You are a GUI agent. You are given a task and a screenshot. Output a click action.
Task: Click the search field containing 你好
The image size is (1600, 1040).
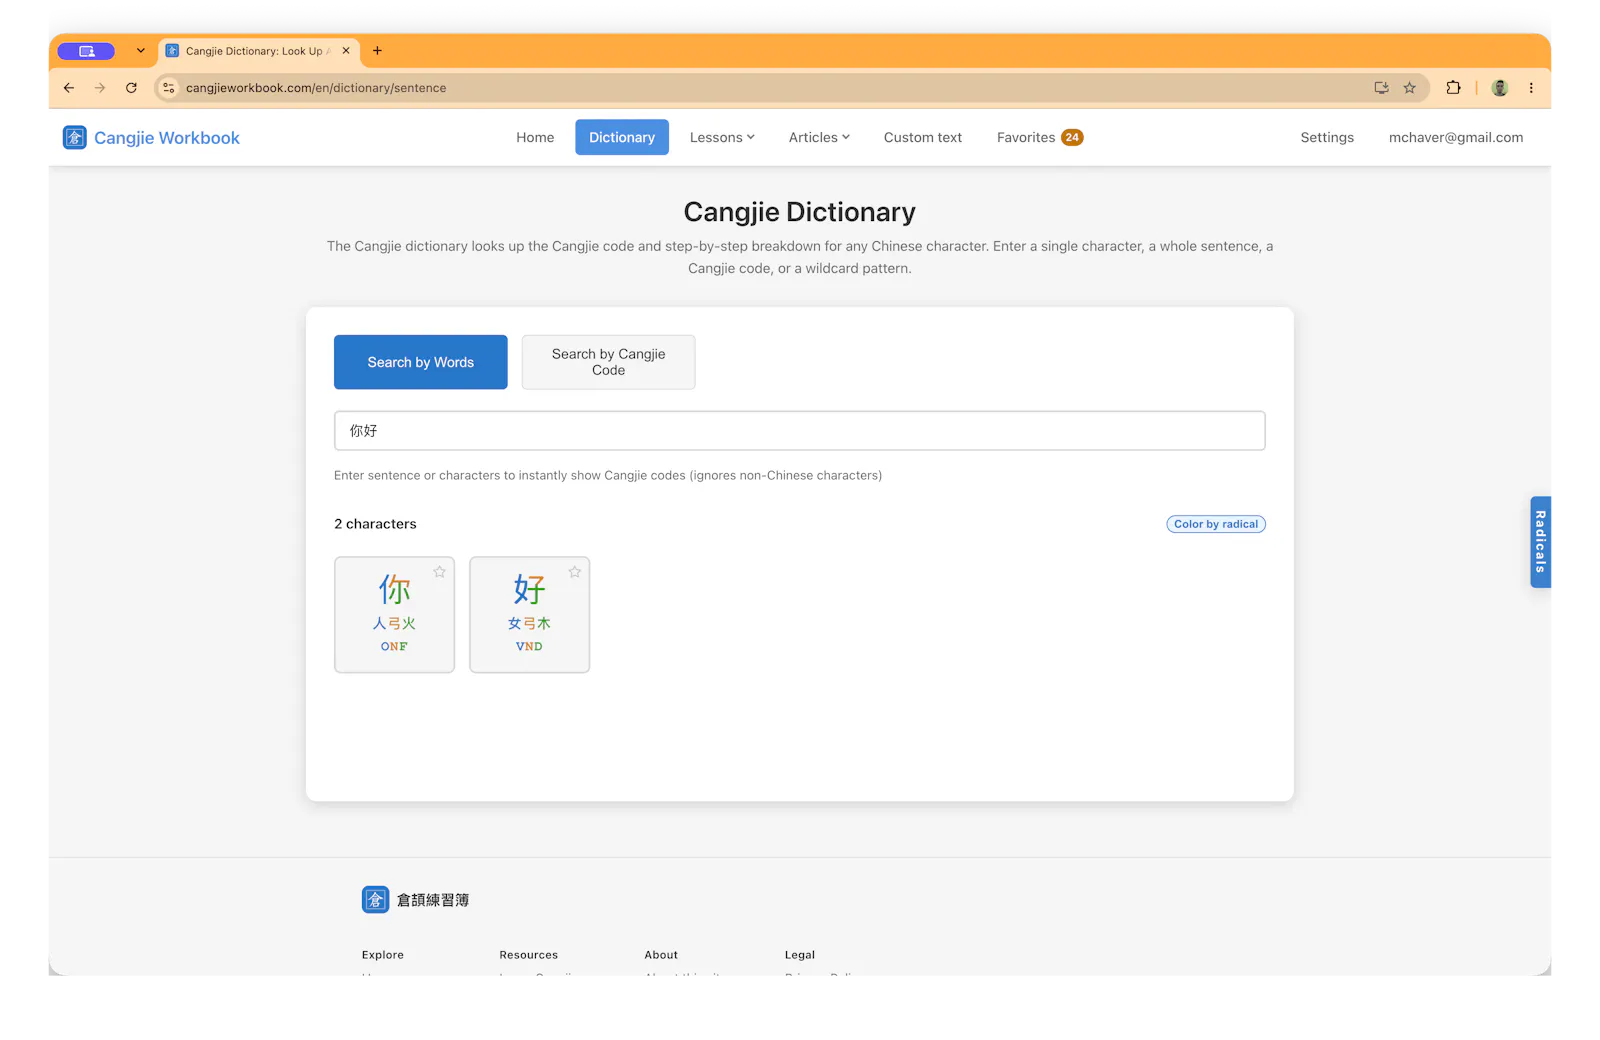pyautogui.click(x=800, y=431)
